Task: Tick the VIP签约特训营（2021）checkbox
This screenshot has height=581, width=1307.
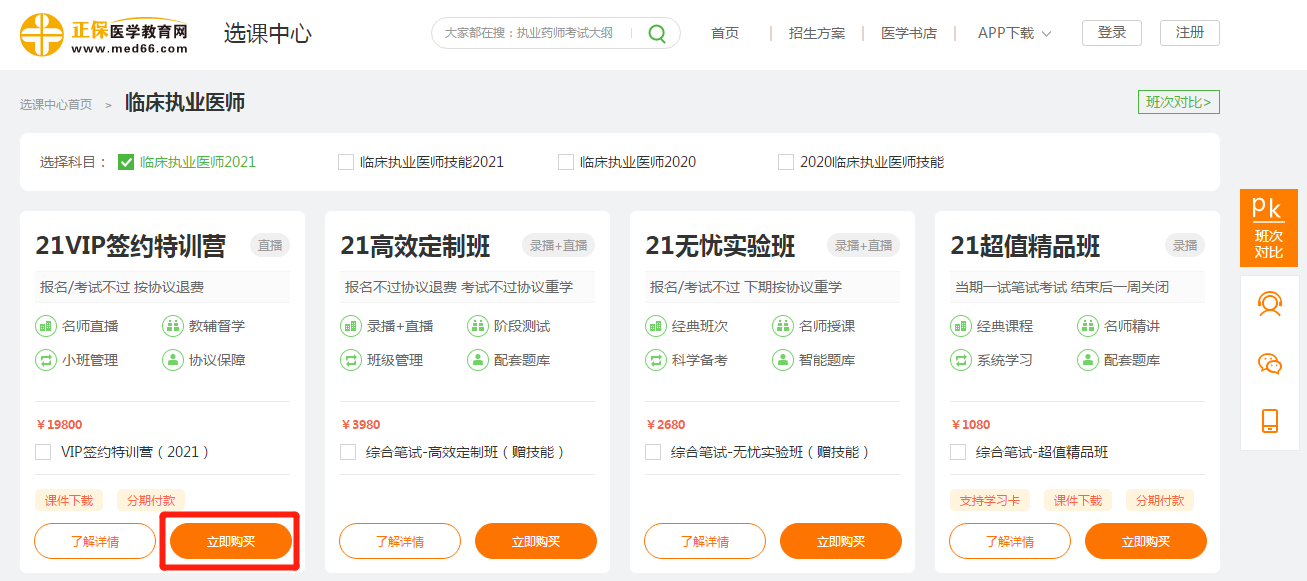Action: click(43, 452)
